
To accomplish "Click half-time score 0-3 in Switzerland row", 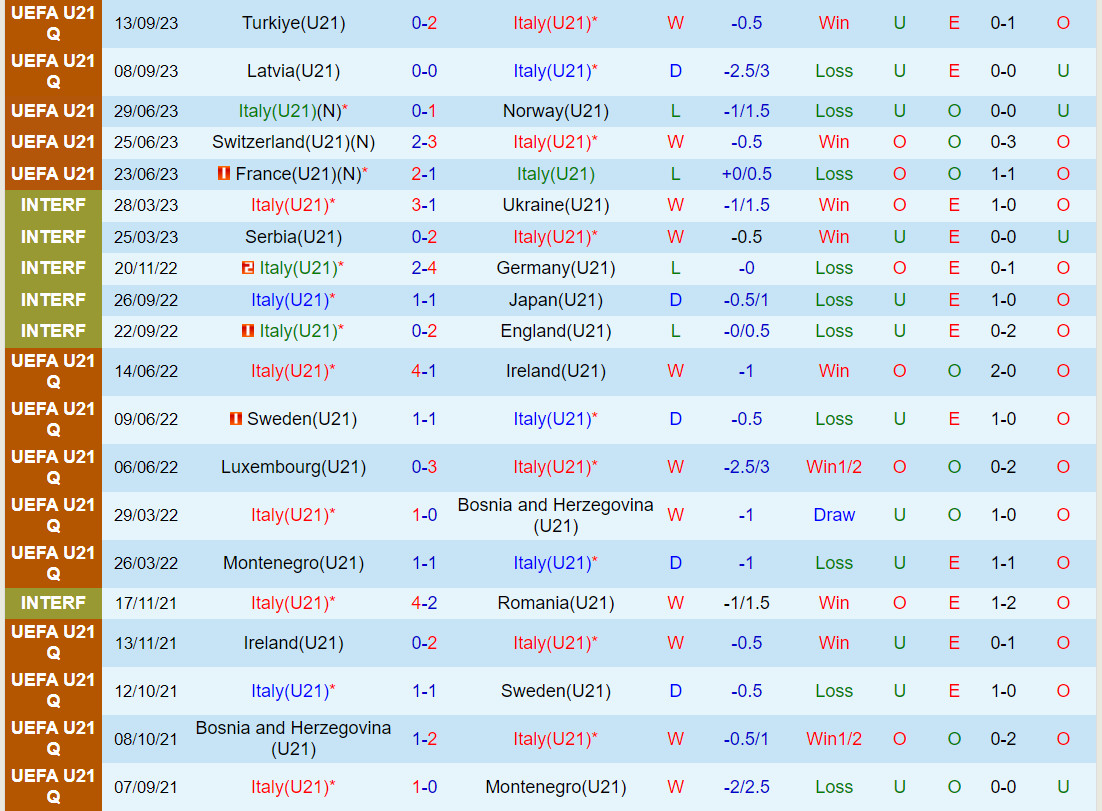I will tap(1003, 142).
